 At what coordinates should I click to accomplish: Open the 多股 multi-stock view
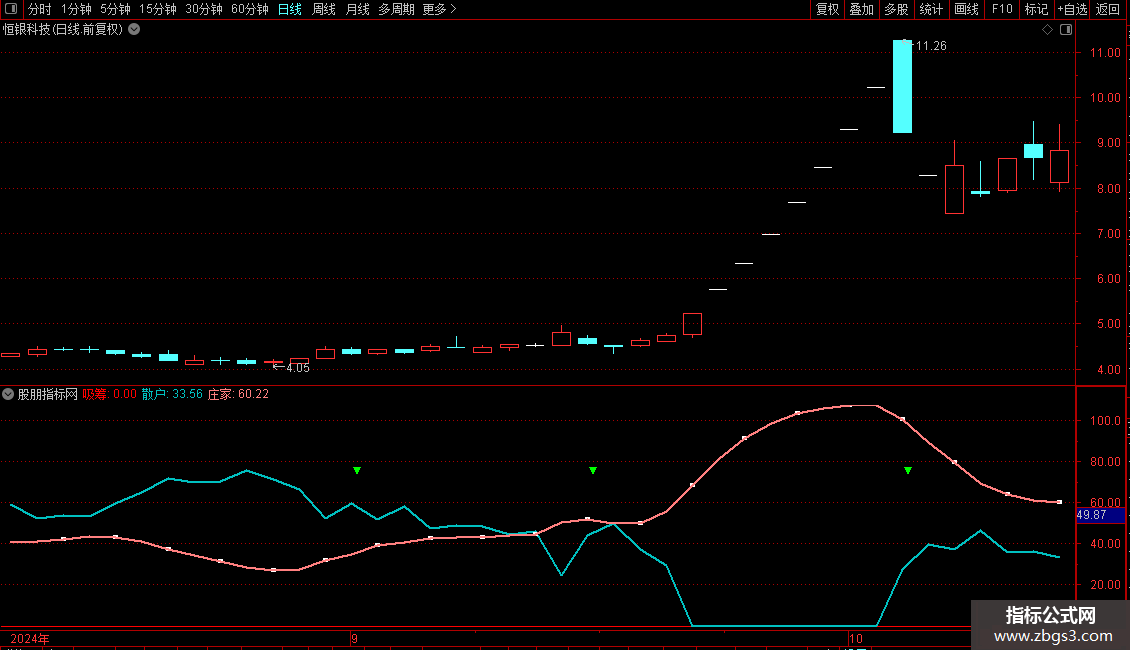(x=897, y=9)
